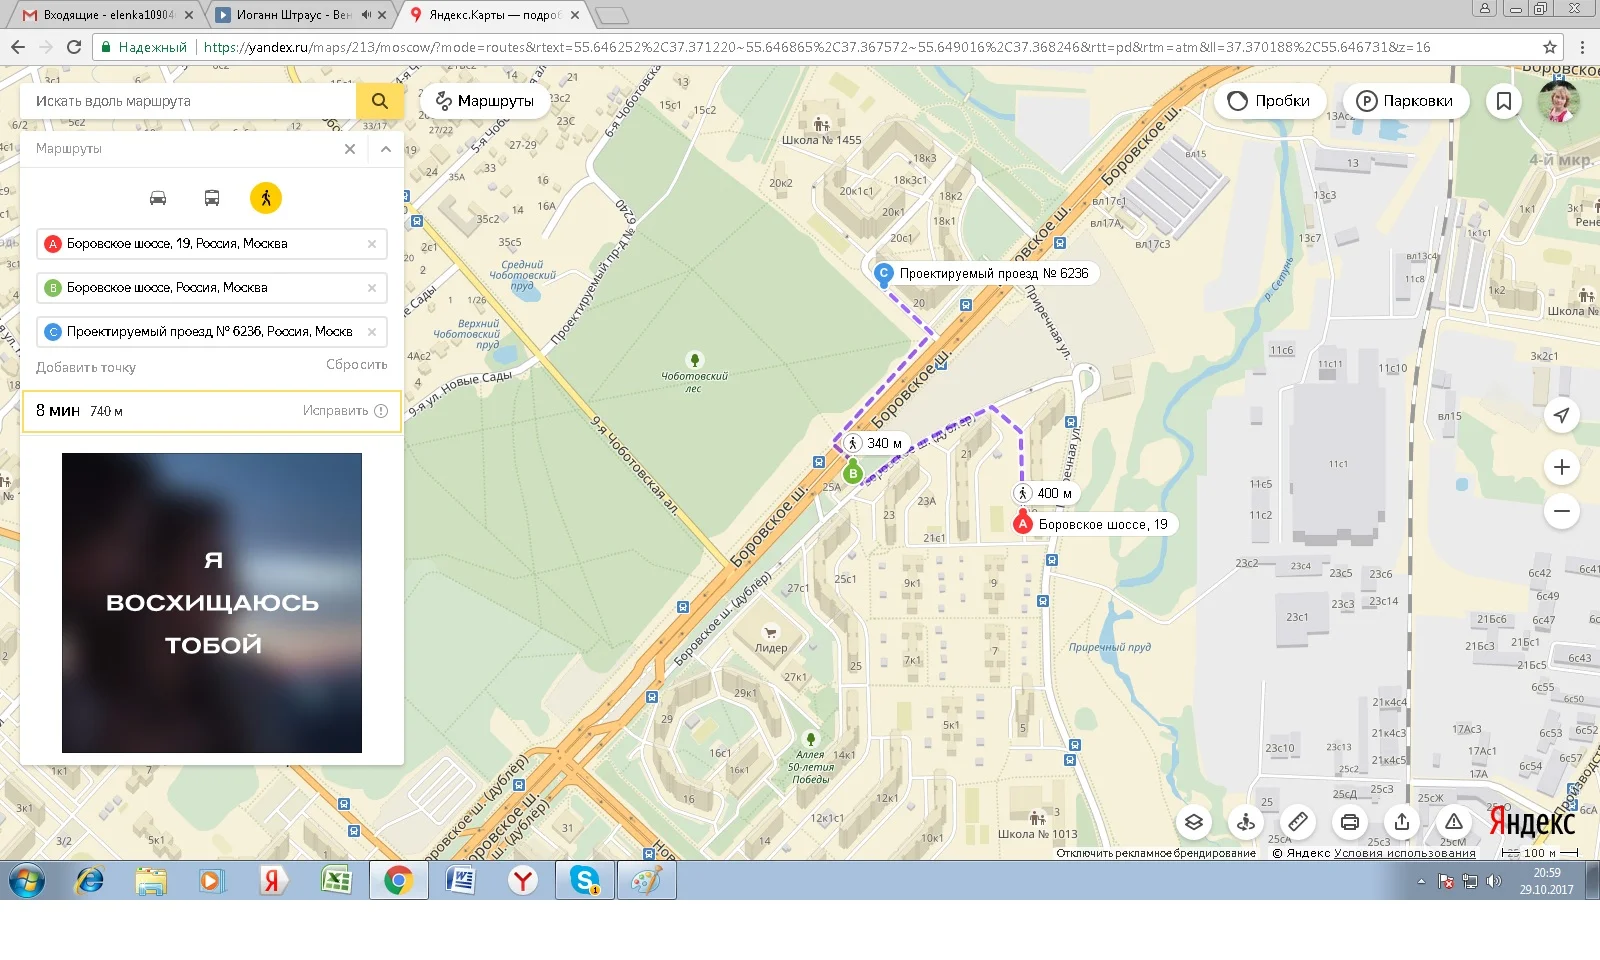Image resolution: width=1600 pixels, height=960 pixels.
Task: Edit point B address field
Action: pyautogui.click(x=212, y=288)
